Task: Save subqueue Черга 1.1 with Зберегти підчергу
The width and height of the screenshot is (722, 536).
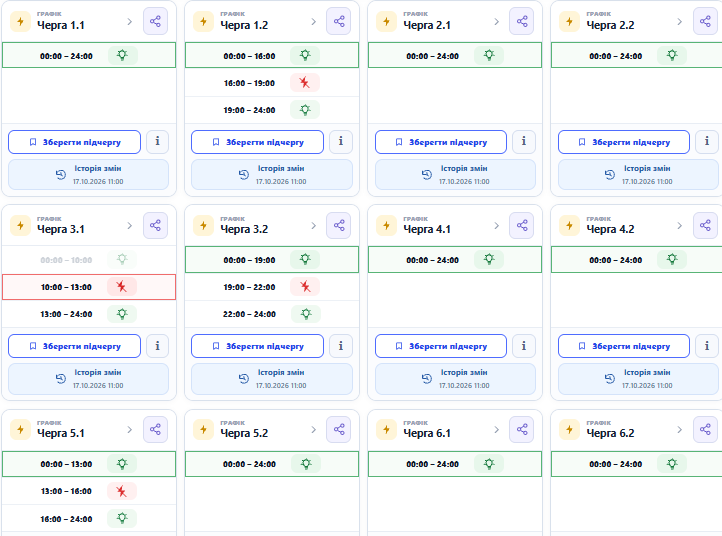Action: (75, 142)
